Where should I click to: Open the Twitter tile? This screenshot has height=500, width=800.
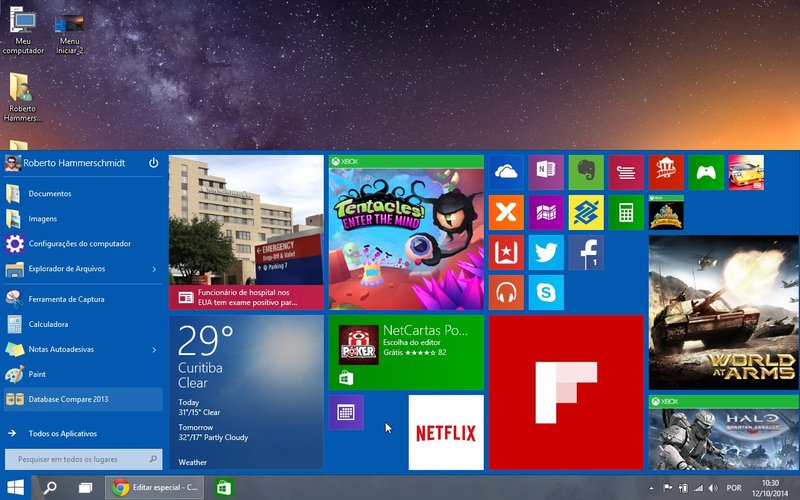(x=546, y=253)
